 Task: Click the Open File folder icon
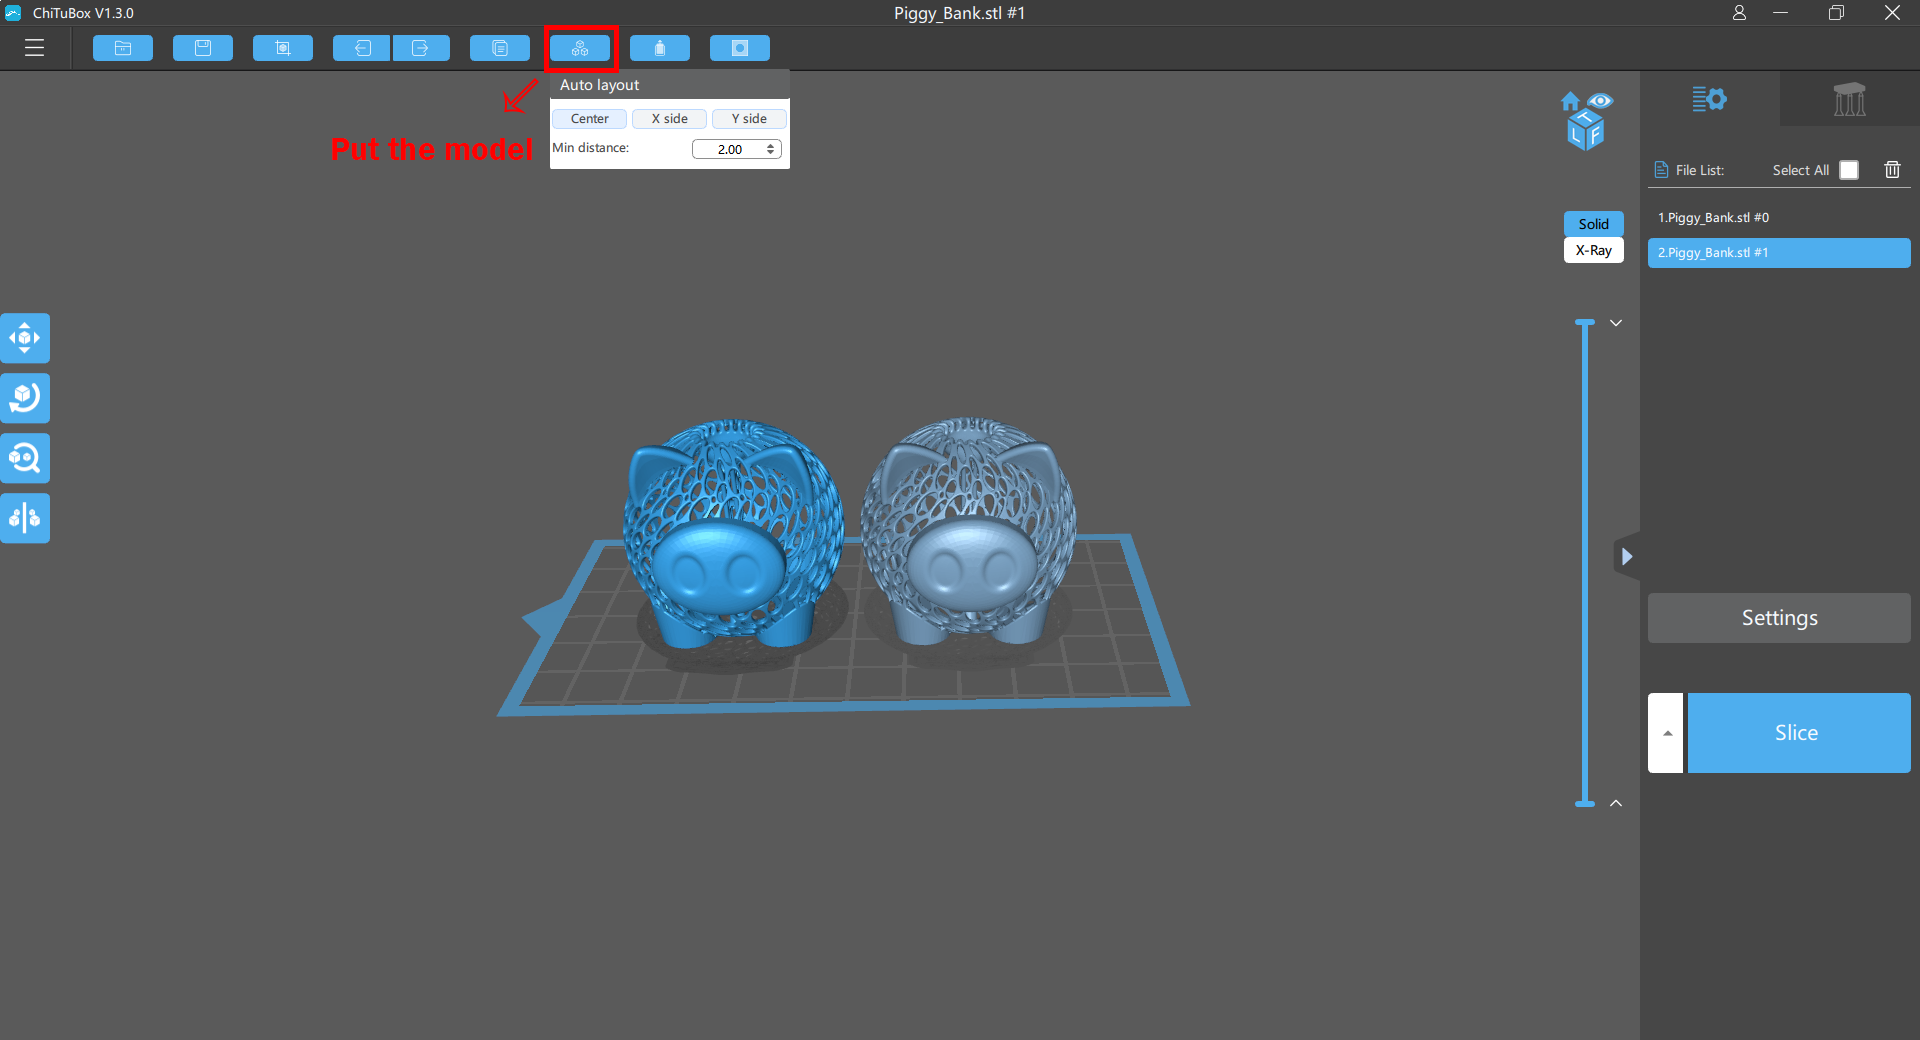123,48
